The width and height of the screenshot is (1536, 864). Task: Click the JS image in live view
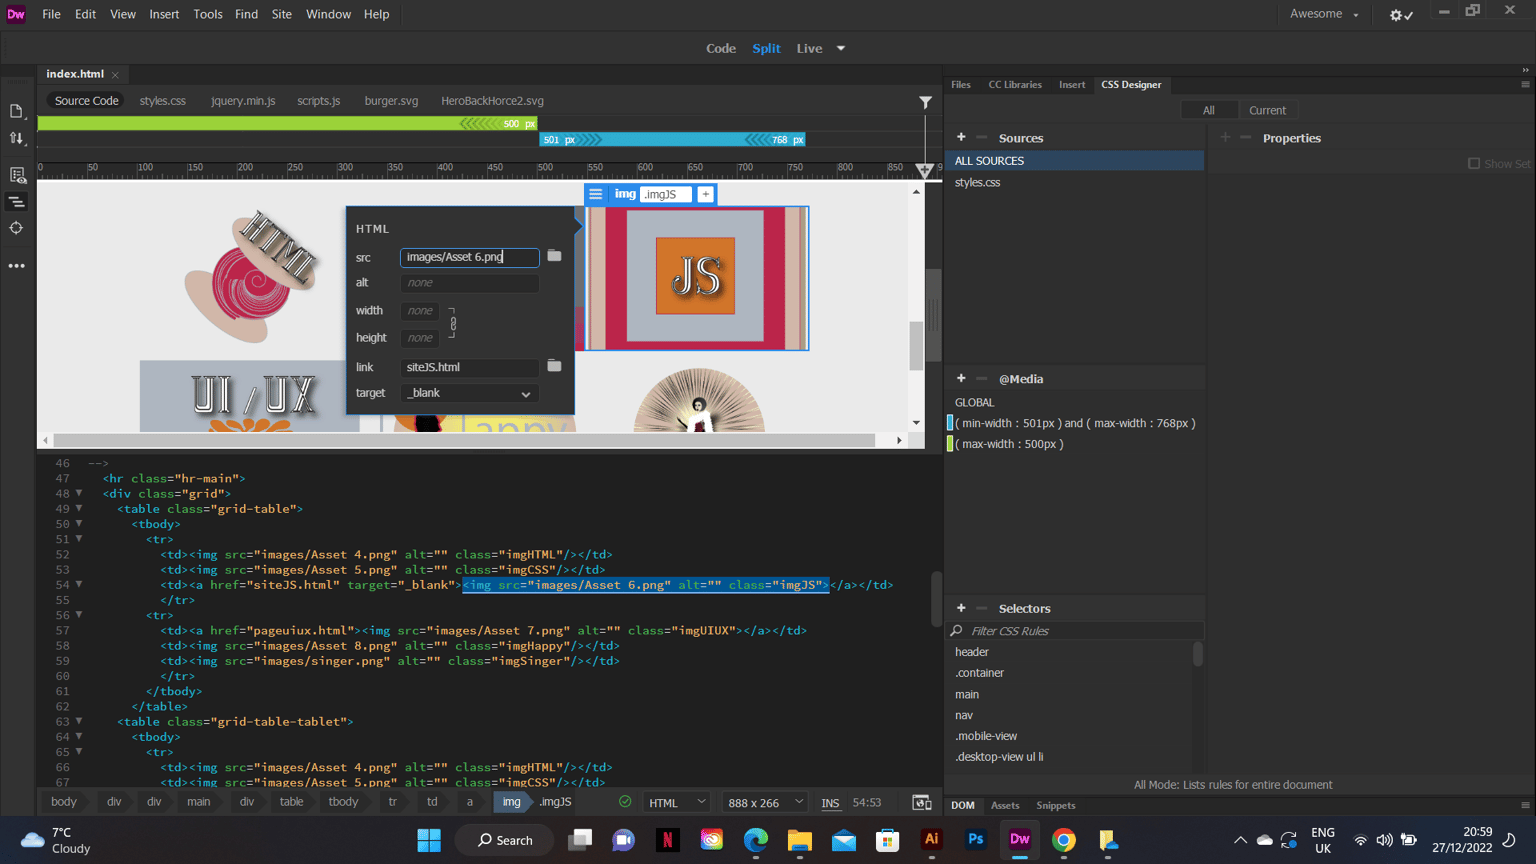tap(696, 278)
